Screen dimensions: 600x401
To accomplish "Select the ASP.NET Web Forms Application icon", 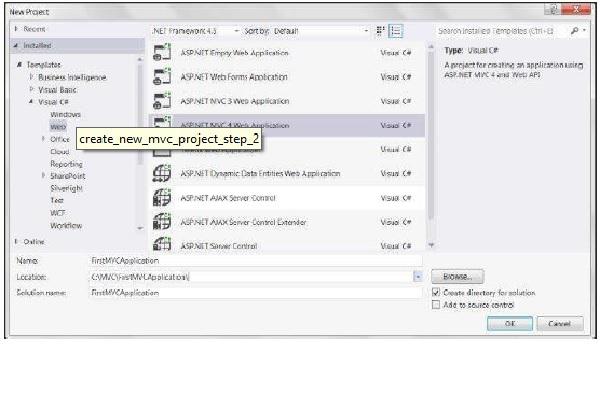I will 163,77.
